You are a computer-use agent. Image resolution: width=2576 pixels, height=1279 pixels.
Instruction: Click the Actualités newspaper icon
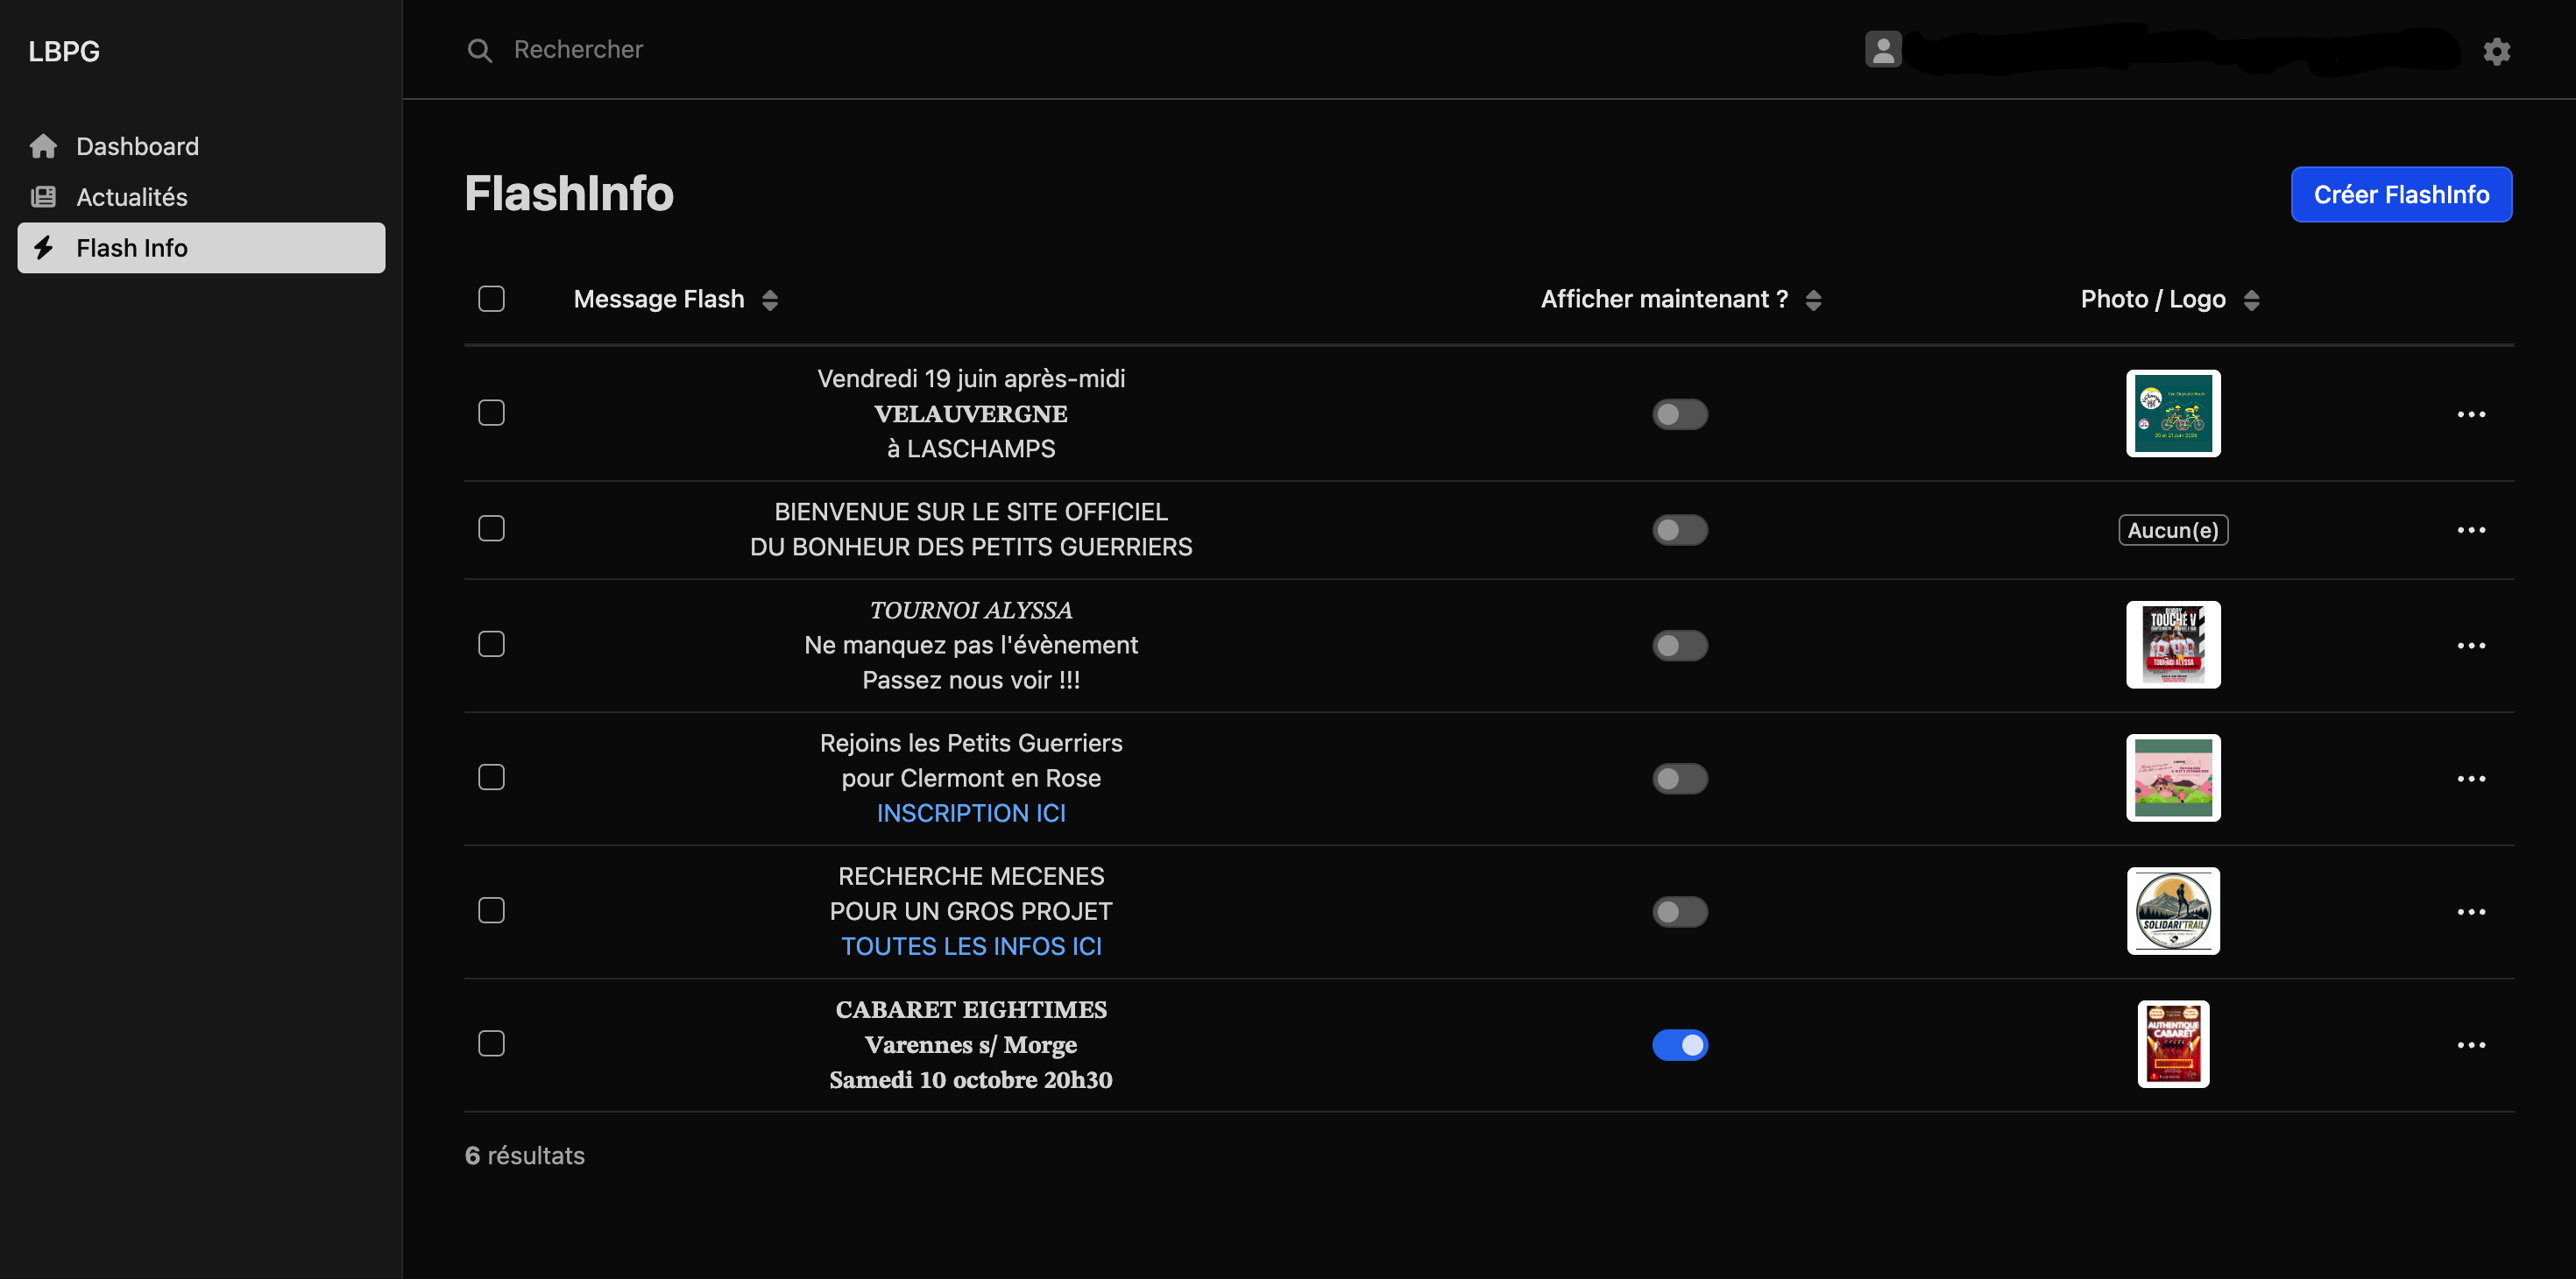(43, 197)
